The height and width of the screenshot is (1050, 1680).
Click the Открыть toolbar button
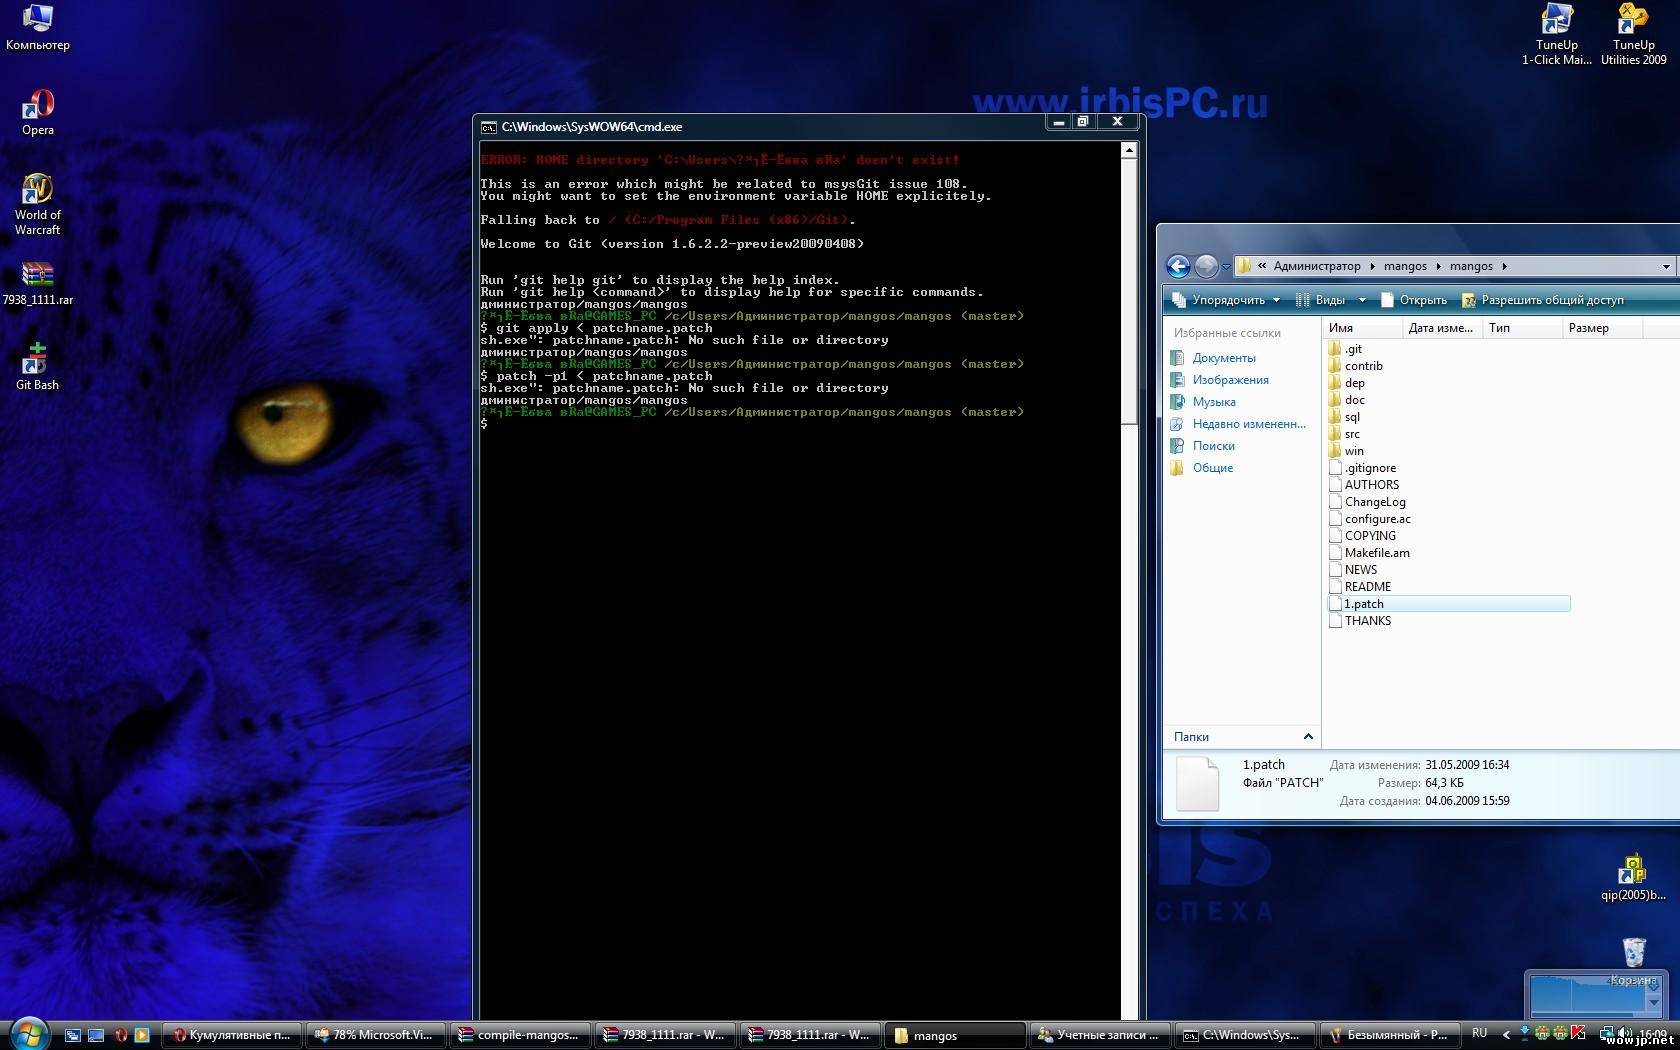point(1413,300)
